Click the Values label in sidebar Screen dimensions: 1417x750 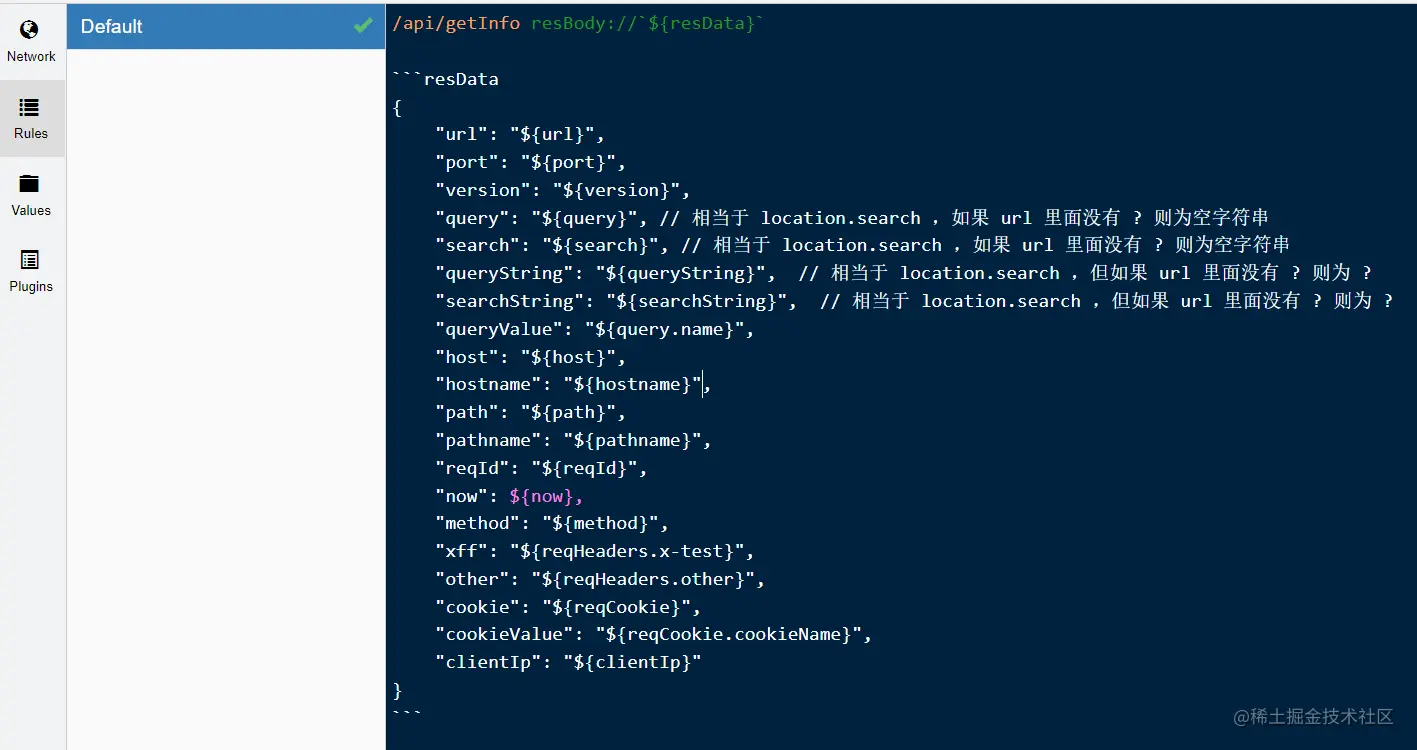click(x=31, y=210)
